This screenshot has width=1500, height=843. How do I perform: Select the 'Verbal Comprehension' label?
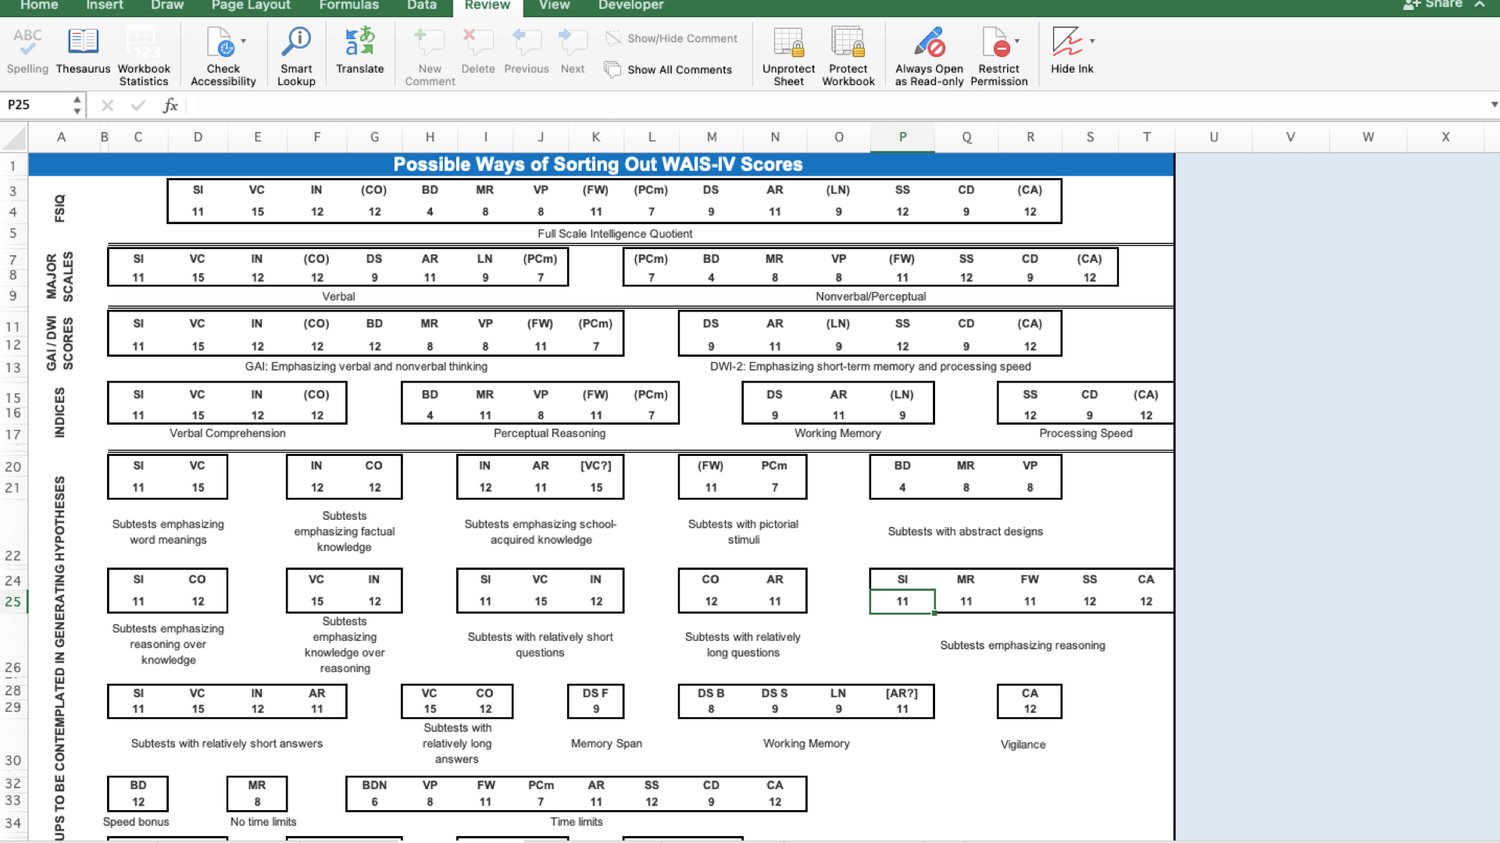(227, 434)
